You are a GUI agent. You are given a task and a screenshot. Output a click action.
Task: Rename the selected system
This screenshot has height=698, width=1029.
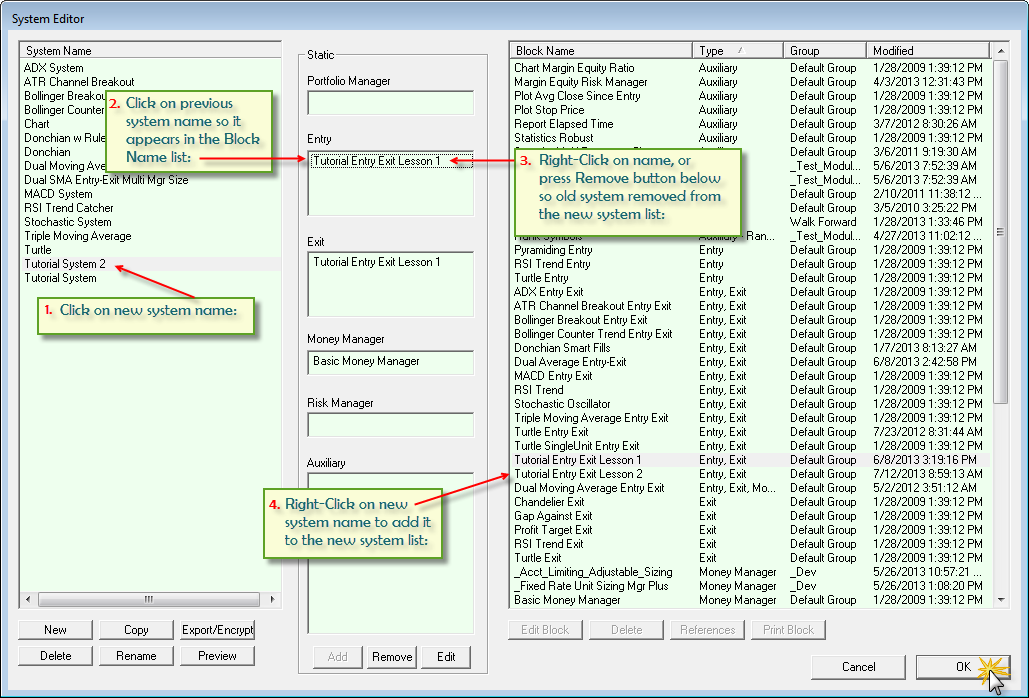point(136,656)
